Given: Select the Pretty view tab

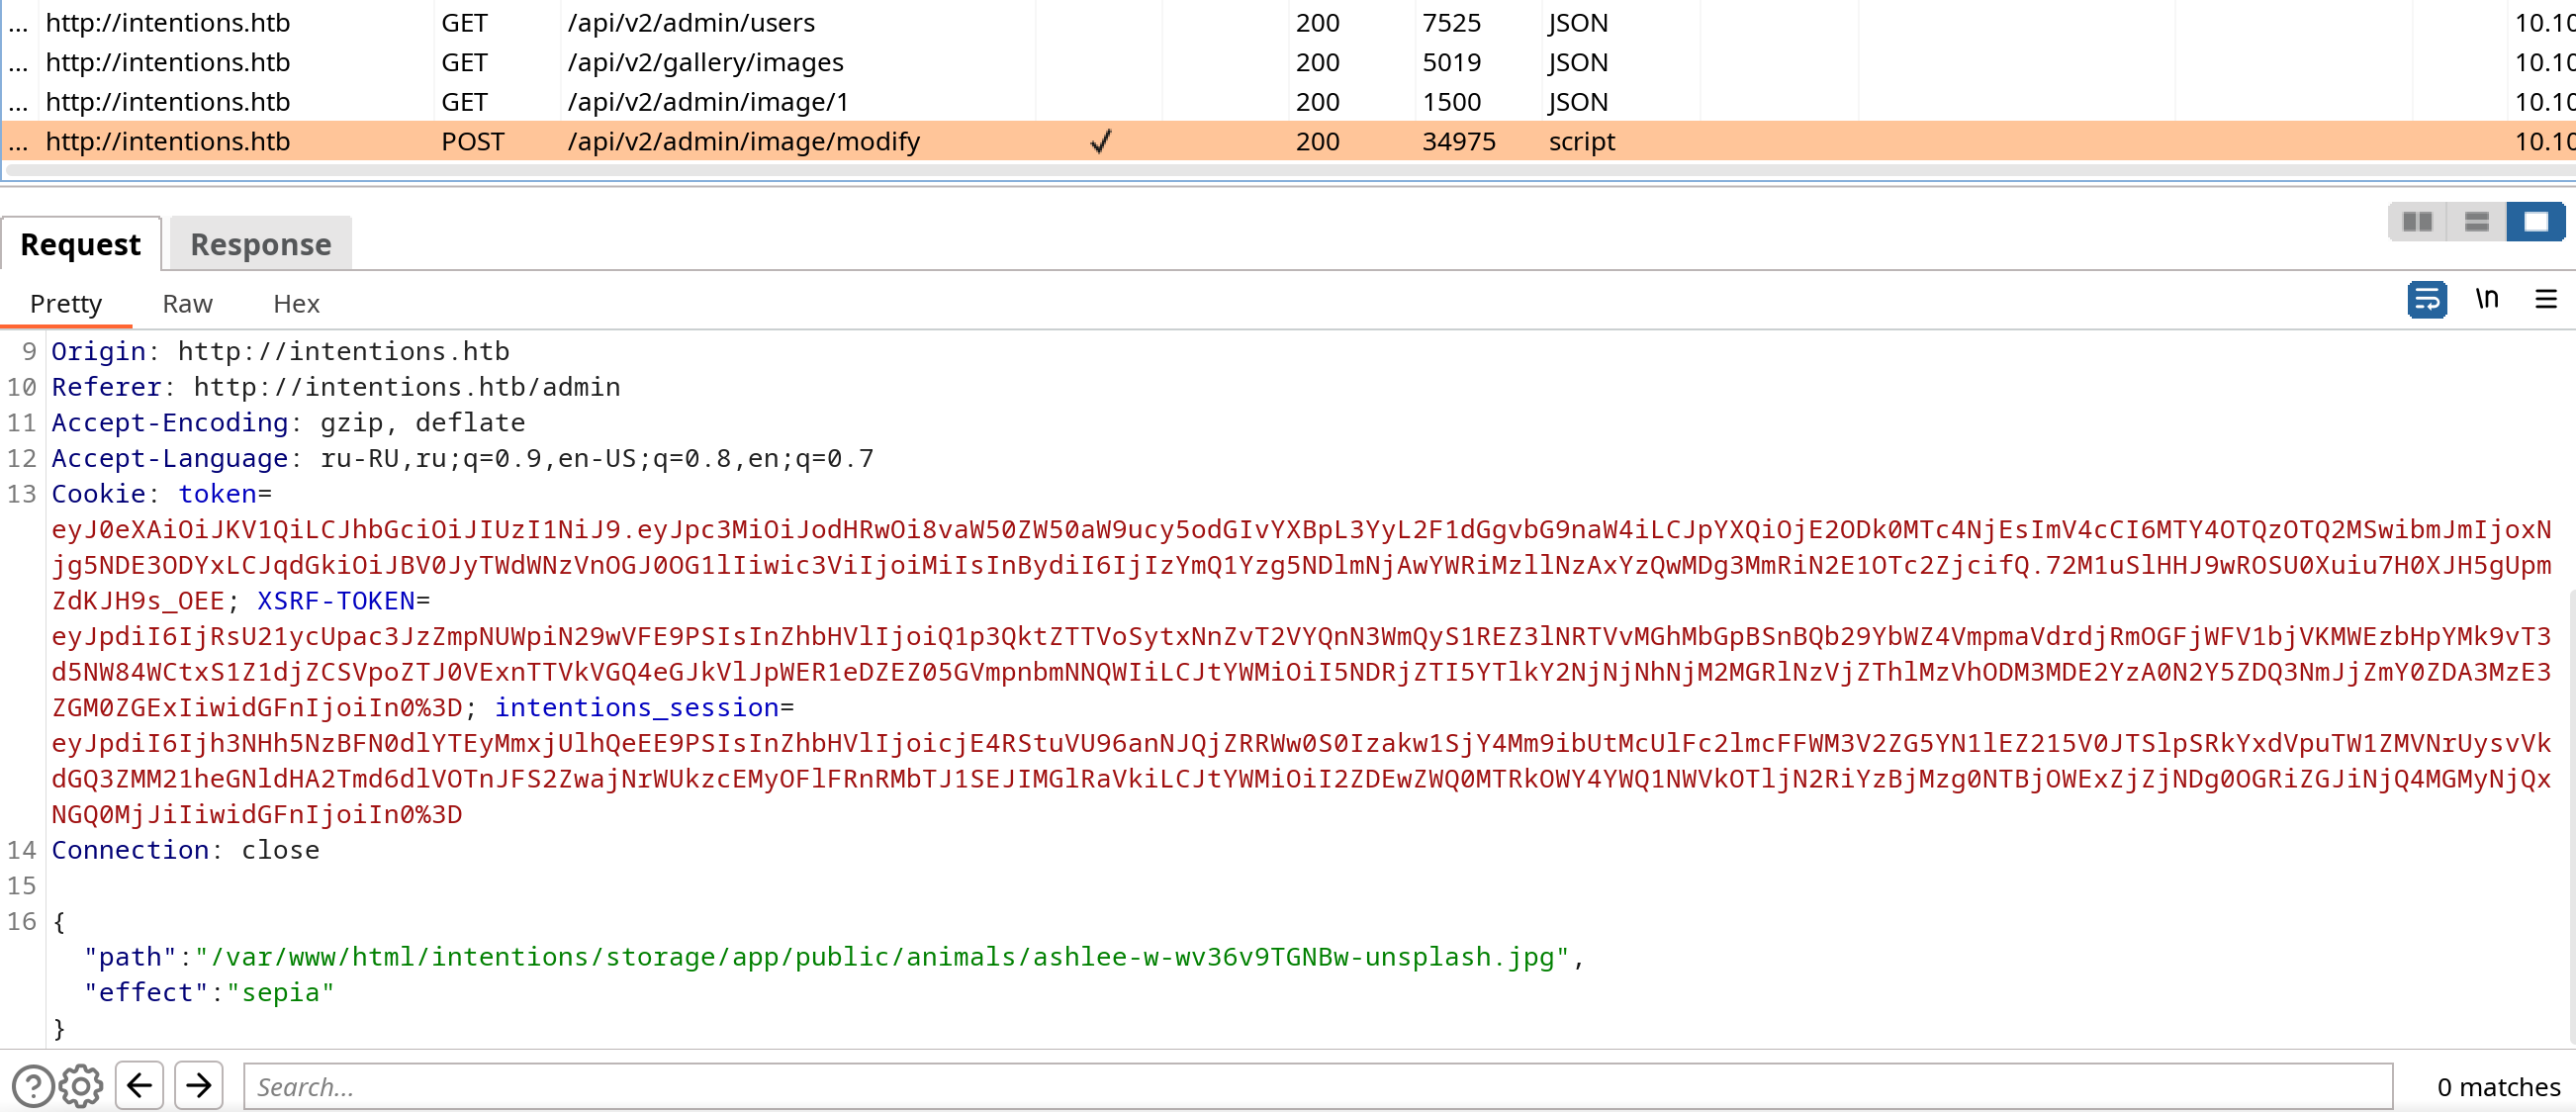Looking at the screenshot, I should tap(66, 304).
